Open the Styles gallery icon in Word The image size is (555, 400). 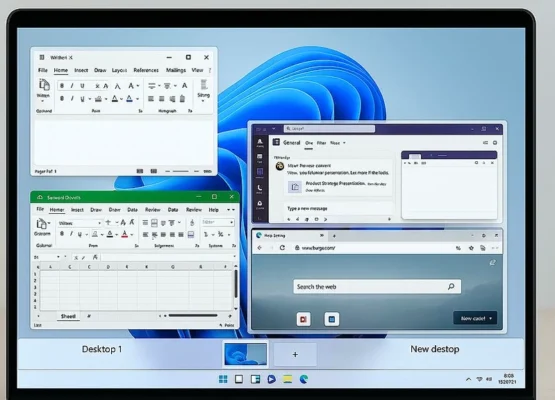[204, 85]
